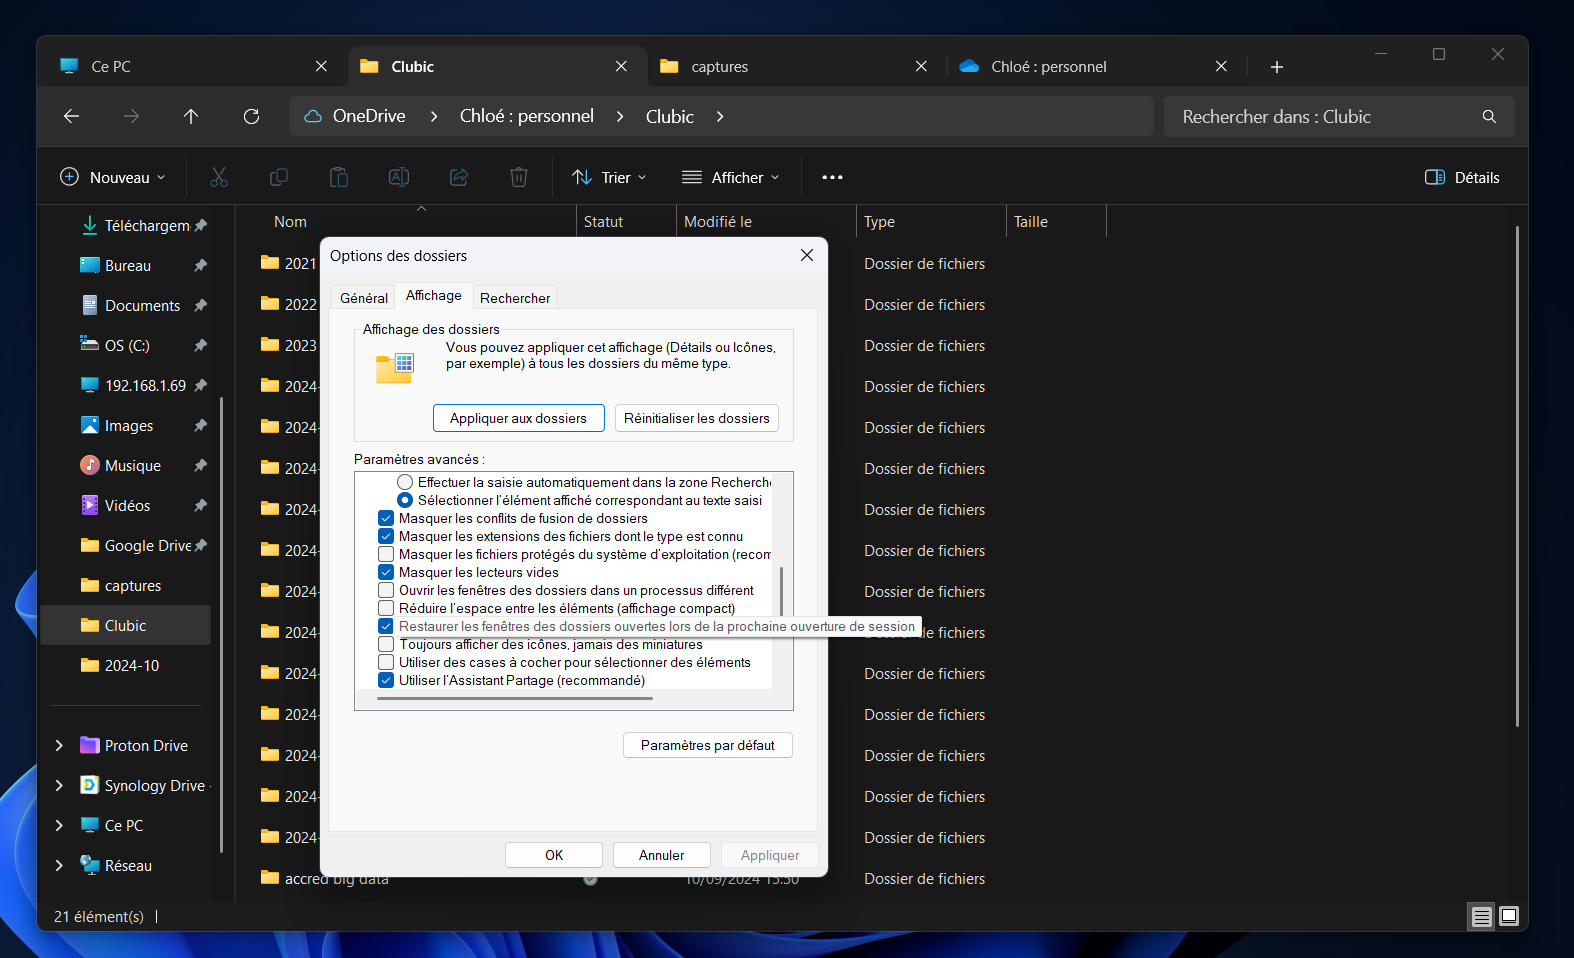1574x958 pixels.
Task: Switch to the Rechercher dialog tab
Action: pyautogui.click(x=515, y=298)
